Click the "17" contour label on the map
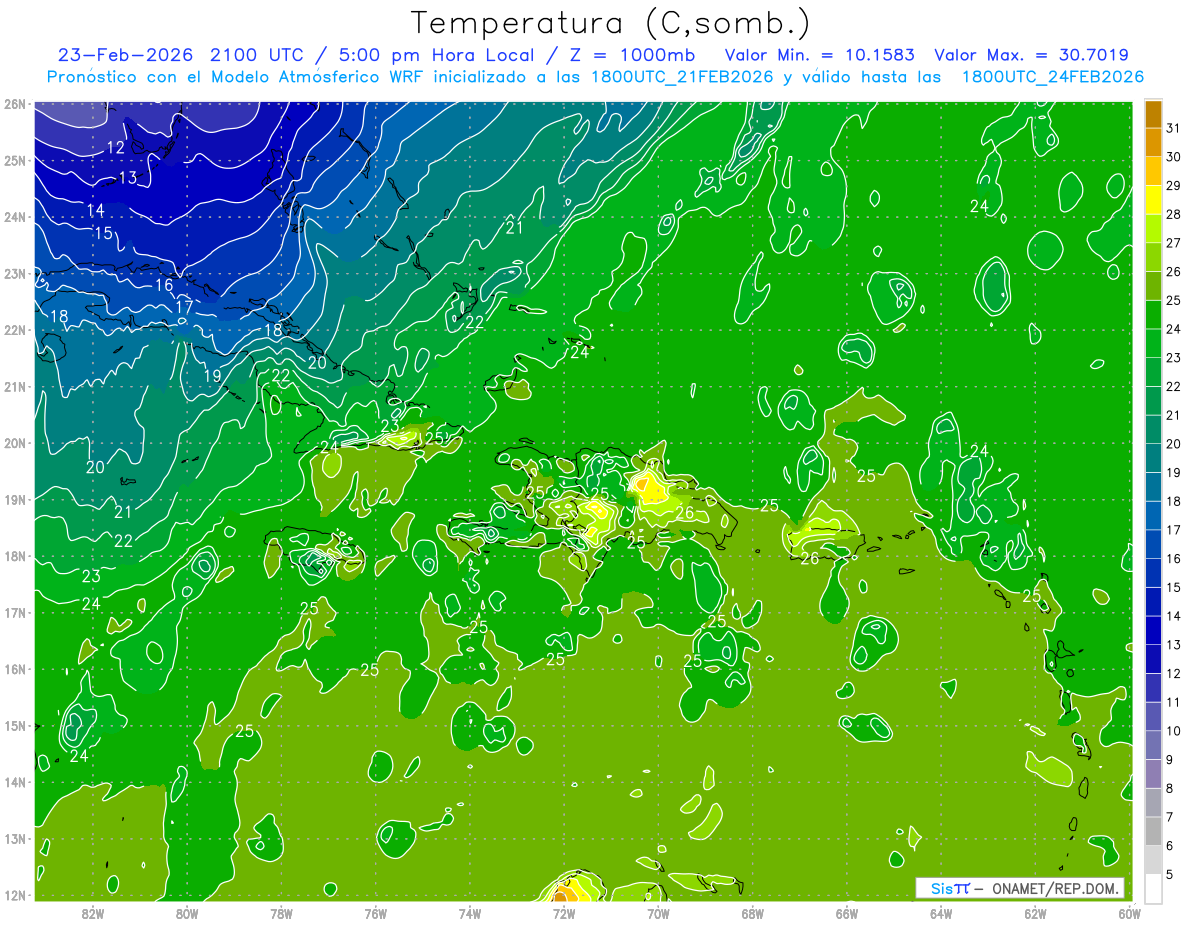 coord(183,307)
